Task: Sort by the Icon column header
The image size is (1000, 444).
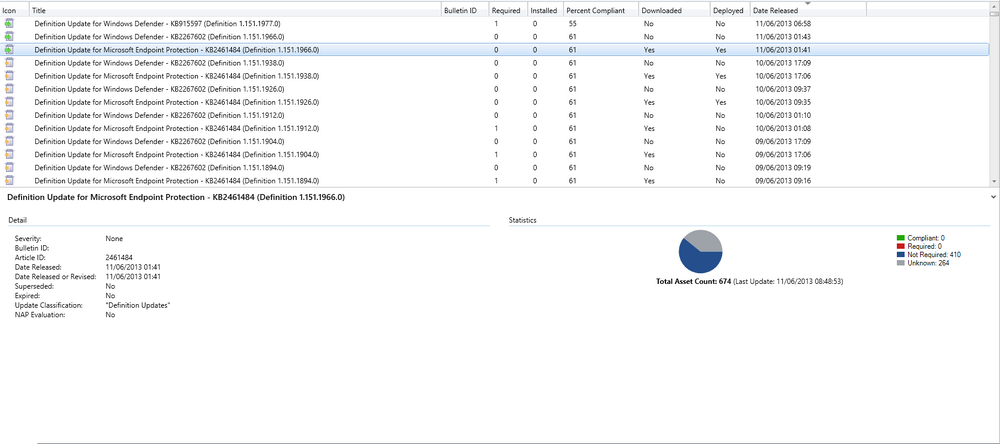Action: 15,10
